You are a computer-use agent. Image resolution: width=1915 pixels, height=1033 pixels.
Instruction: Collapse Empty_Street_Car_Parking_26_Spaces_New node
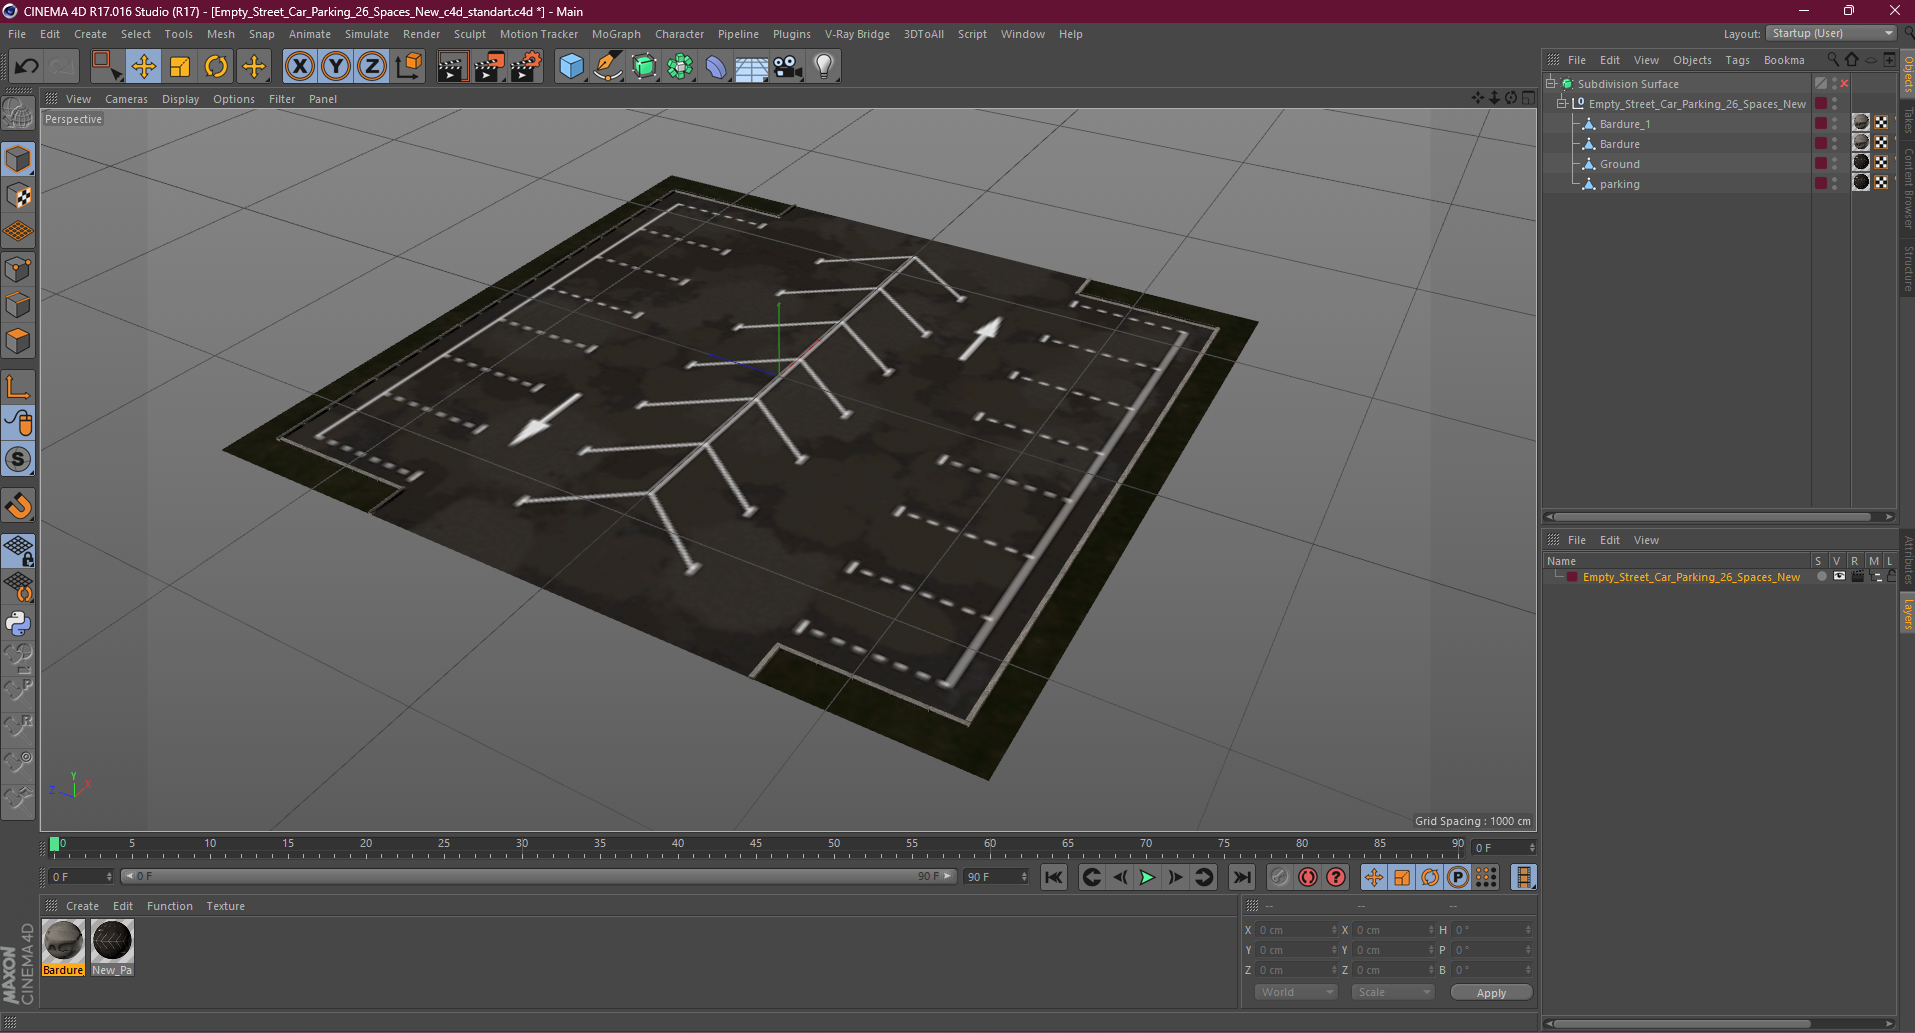1561,103
